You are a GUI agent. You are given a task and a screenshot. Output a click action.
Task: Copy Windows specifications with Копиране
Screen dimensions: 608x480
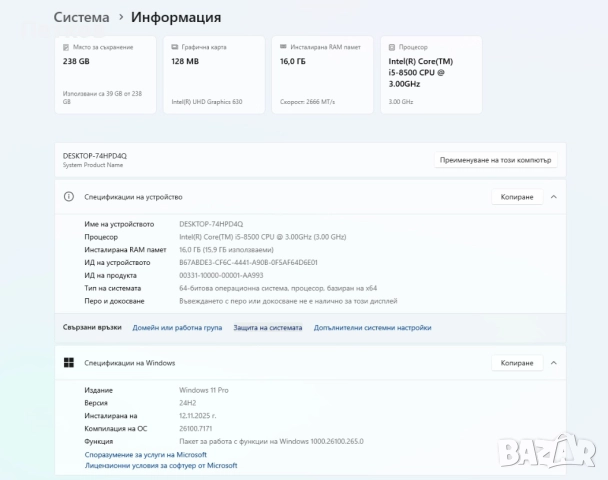click(x=517, y=363)
